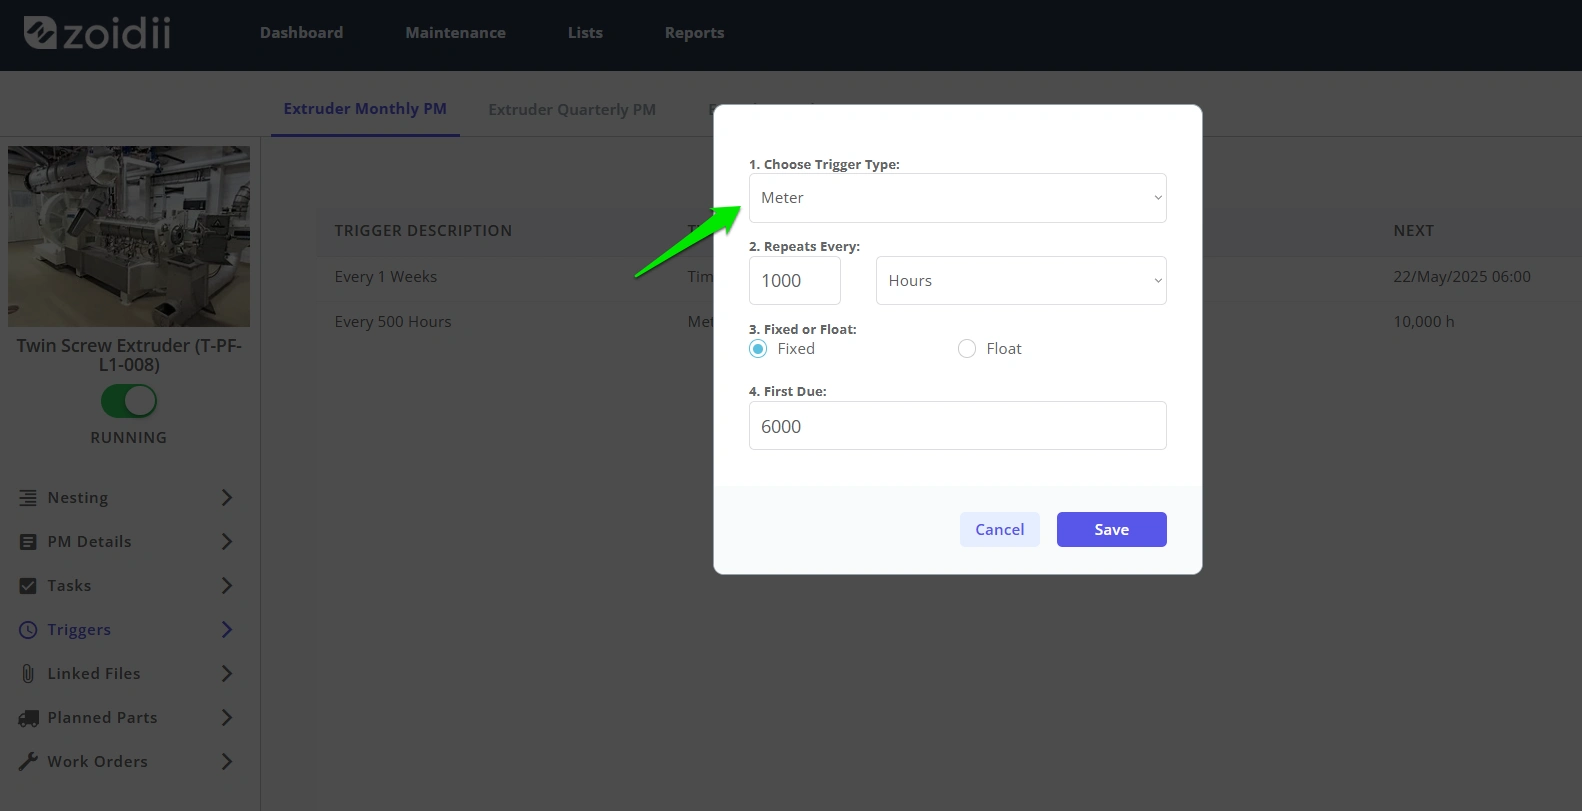Open the Linked Files paperclip icon

(x=28, y=674)
